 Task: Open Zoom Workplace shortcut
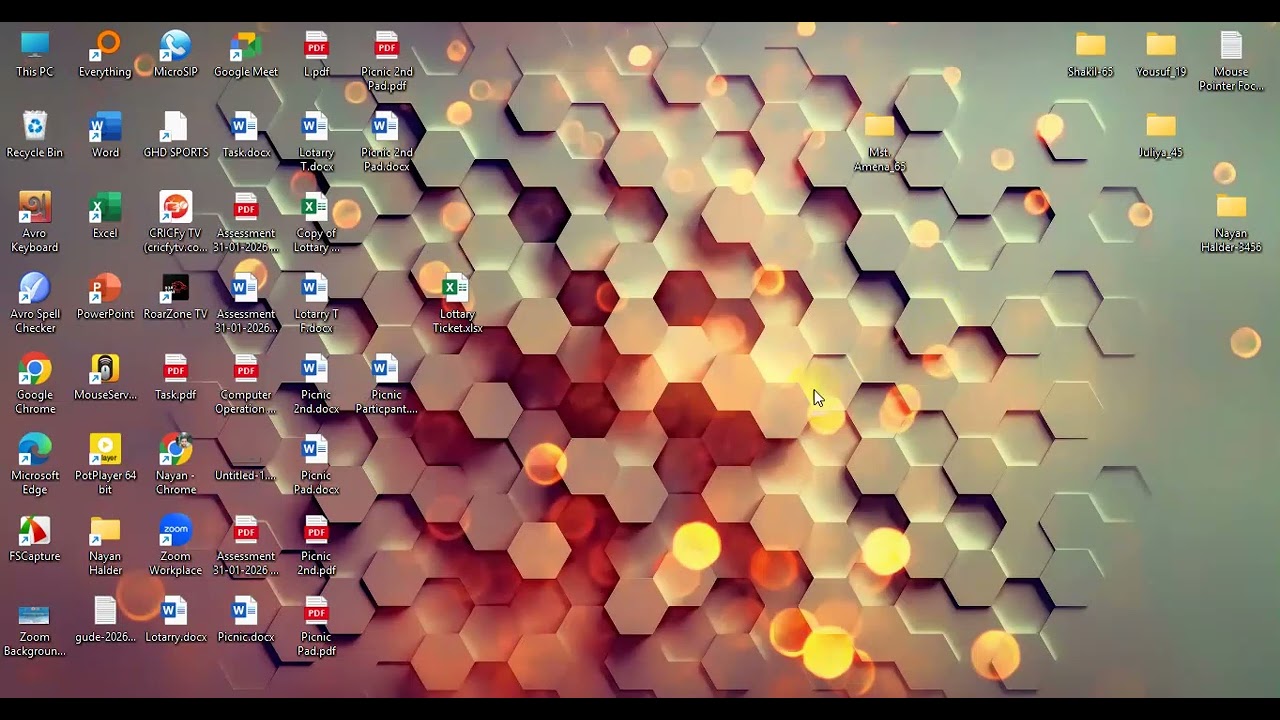click(x=176, y=545)
